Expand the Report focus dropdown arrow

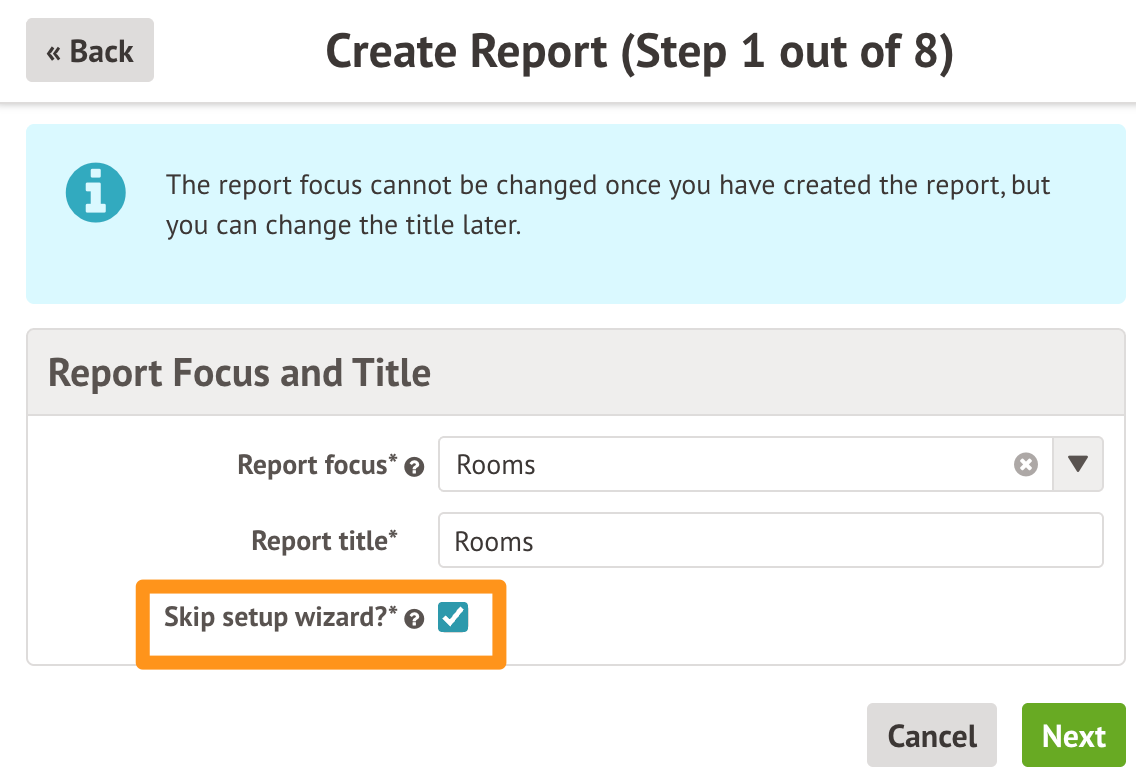click(1078, 465)
